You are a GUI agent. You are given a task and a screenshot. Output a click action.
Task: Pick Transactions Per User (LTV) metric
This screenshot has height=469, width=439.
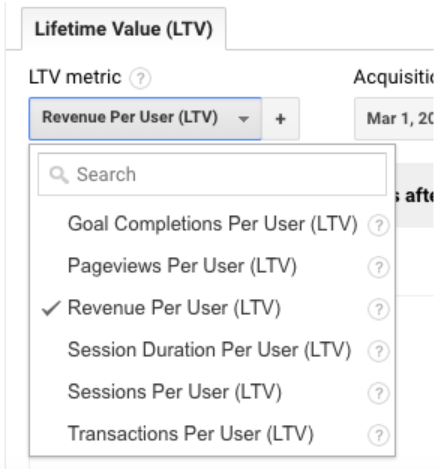[x=191, y=434]
